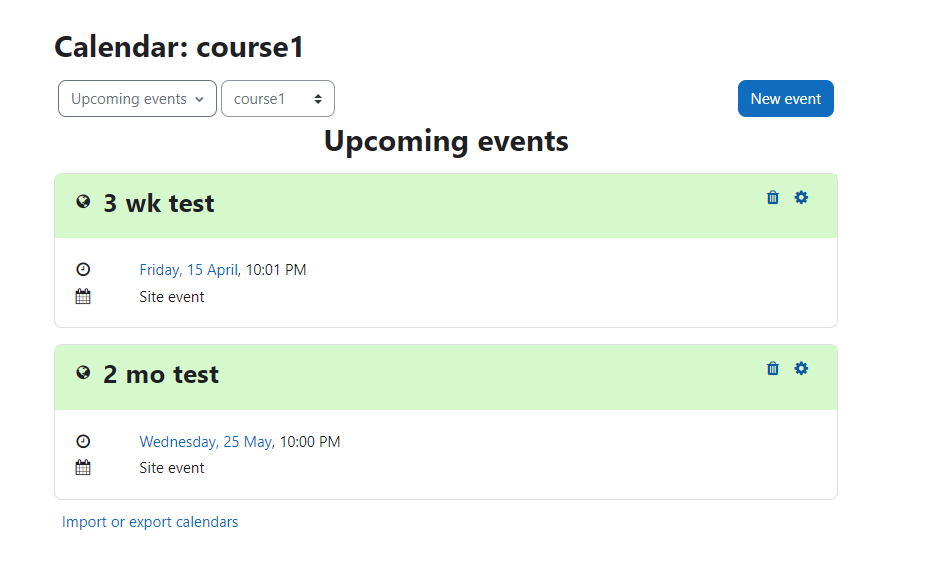Screen dimensions: 933x575
Task: Click trash icon for 2 mo test
Action: 772,368
